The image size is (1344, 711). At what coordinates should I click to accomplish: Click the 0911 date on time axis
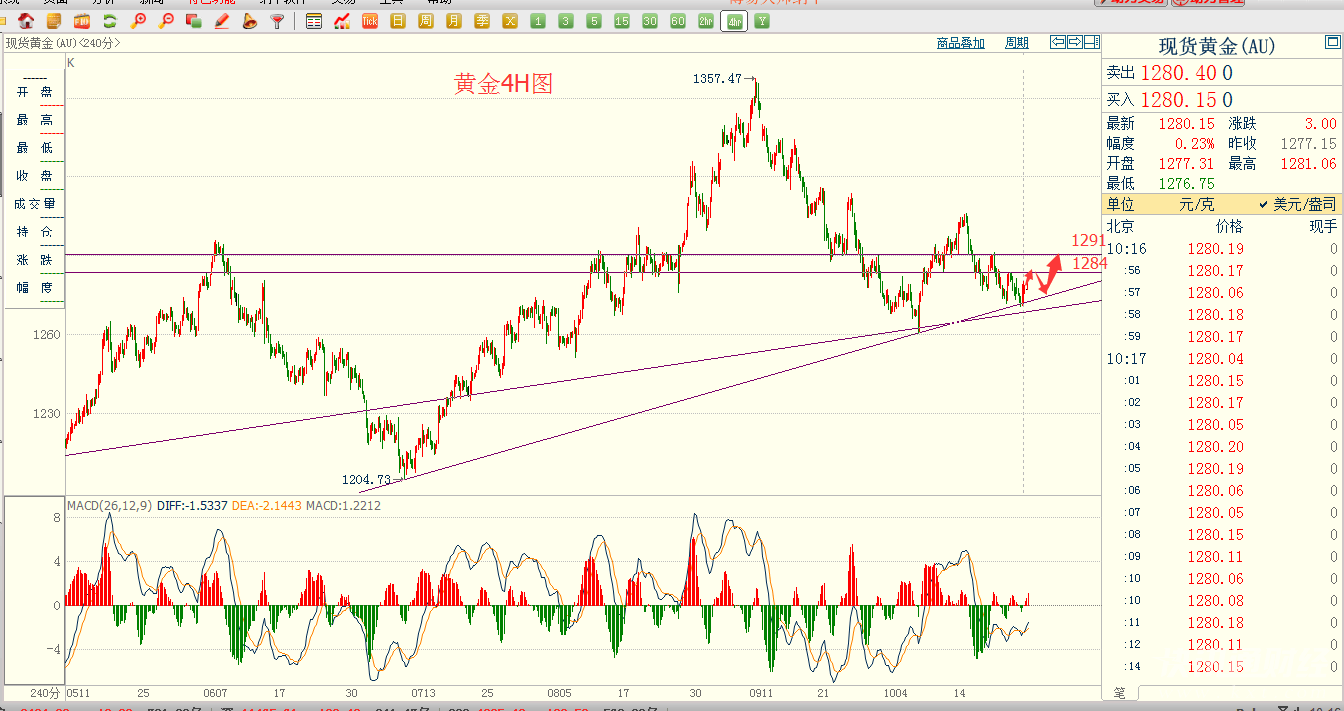coord(761,693)
